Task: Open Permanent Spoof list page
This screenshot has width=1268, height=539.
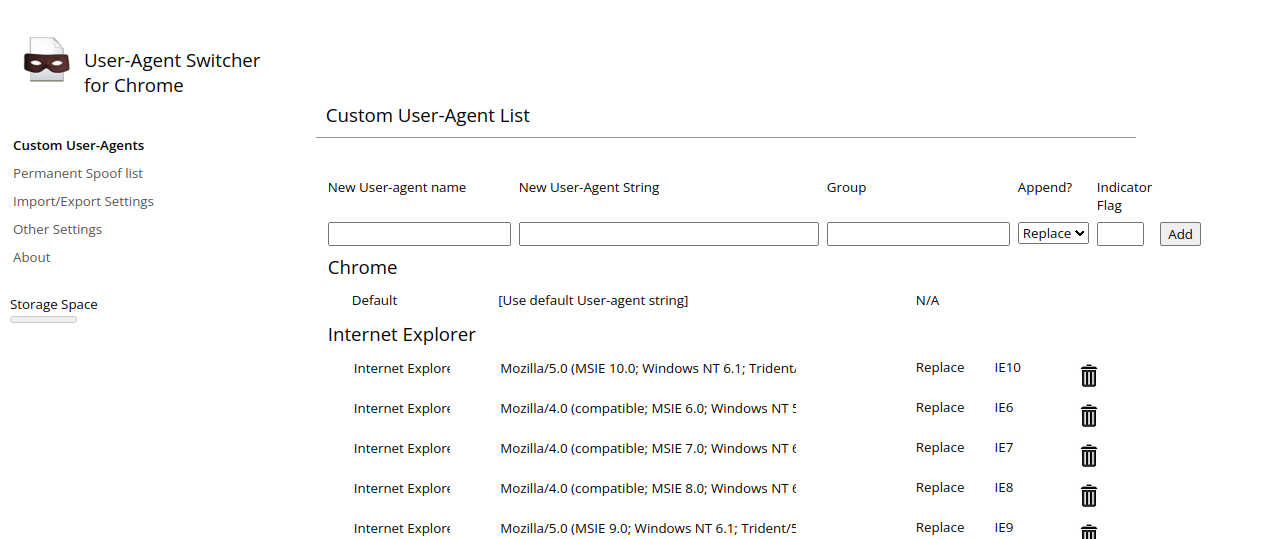Action: click(x=78, y=174)
